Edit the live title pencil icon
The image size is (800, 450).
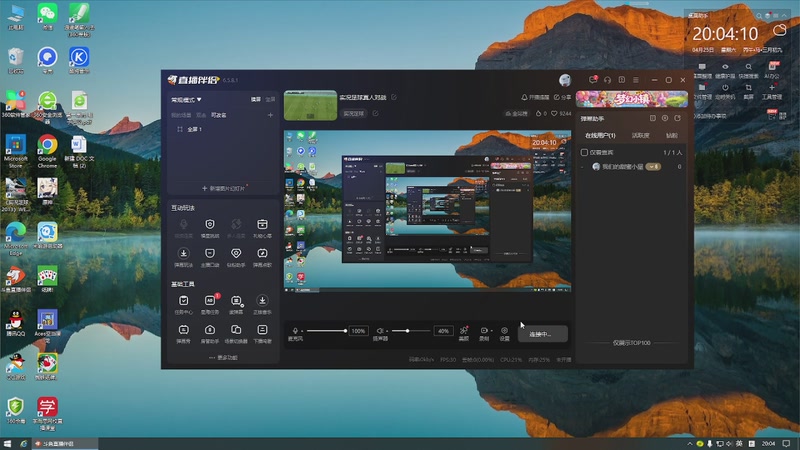(394, 97)
